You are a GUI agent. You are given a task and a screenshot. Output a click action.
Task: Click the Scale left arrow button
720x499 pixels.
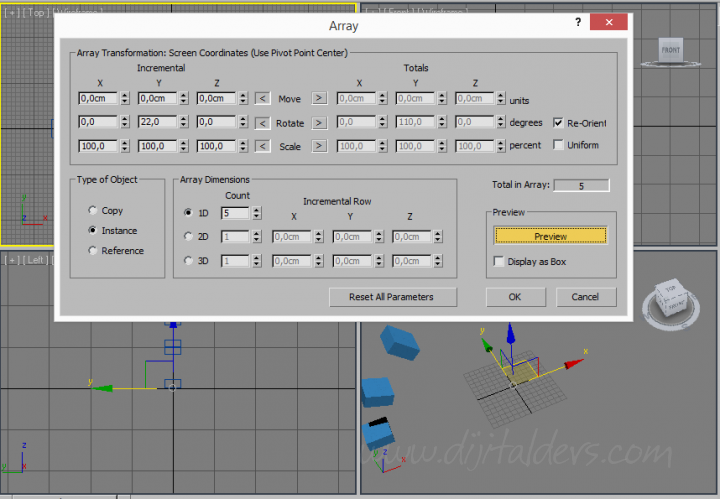(262, 145)
